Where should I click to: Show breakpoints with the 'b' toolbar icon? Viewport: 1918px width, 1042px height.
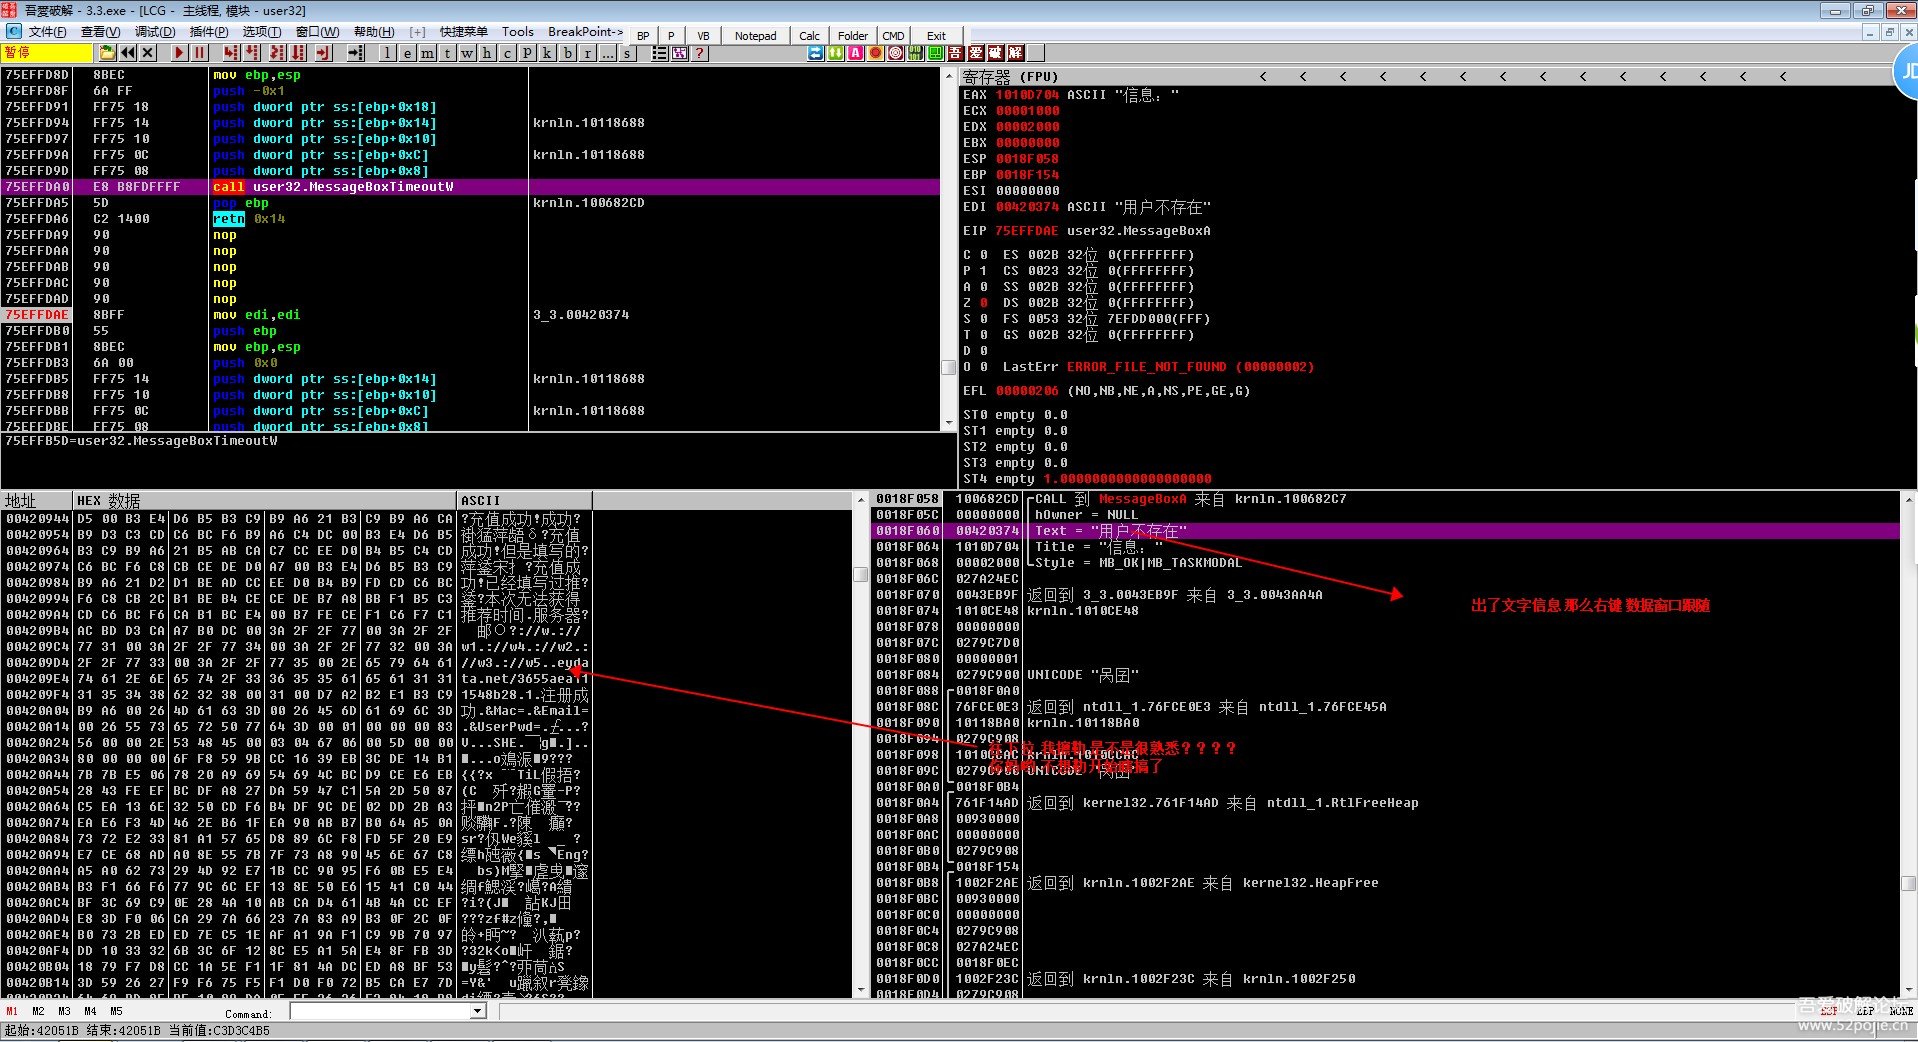point(568,53)
